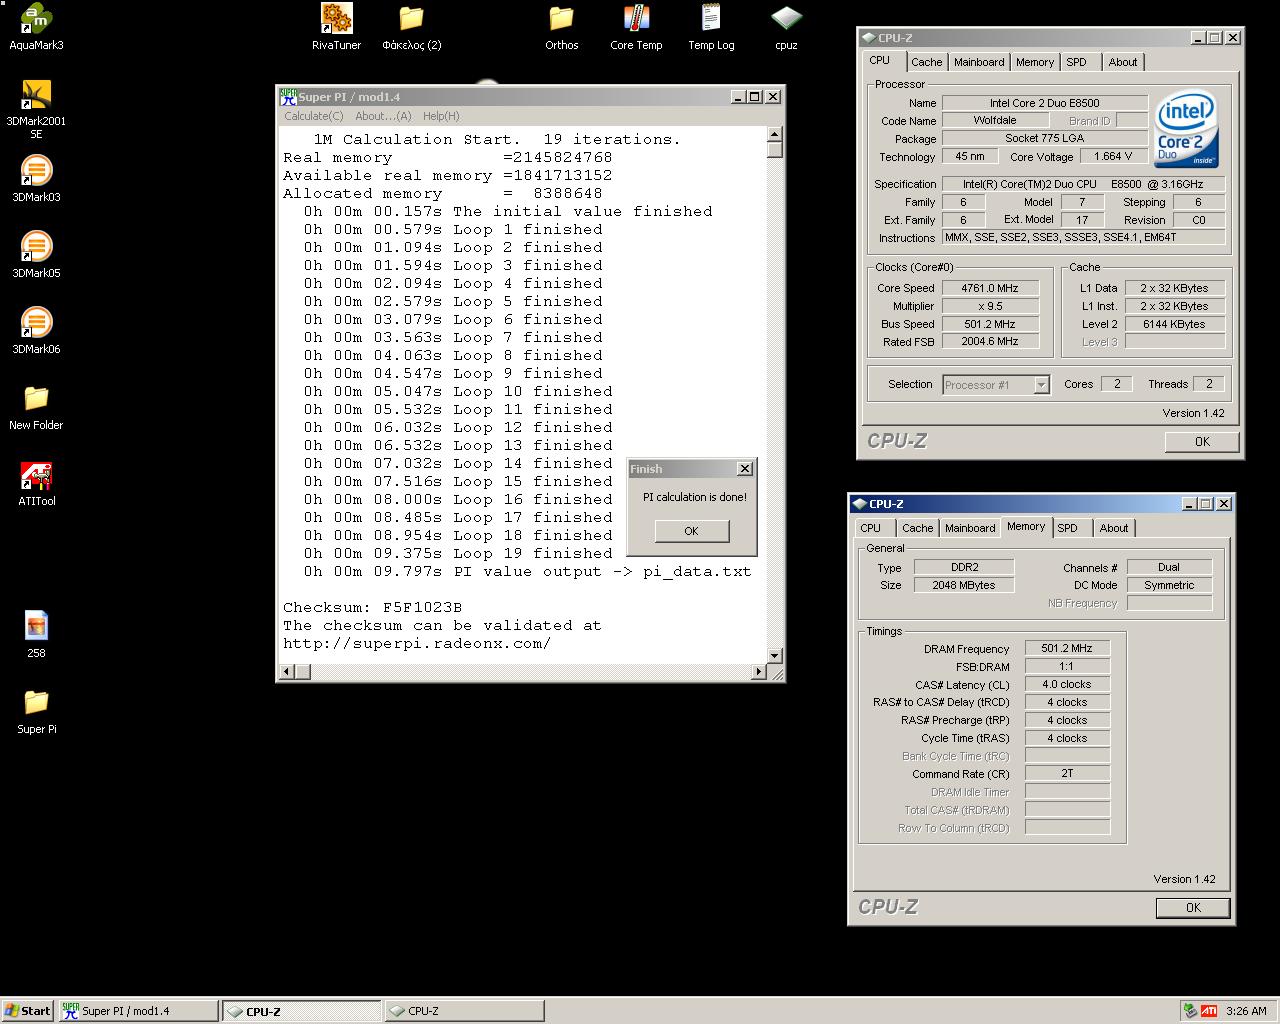The width and height of the screenshot is (1280, 1024).
Task: Open the About...(A) menu in Super PI
Action: (383, 116)
